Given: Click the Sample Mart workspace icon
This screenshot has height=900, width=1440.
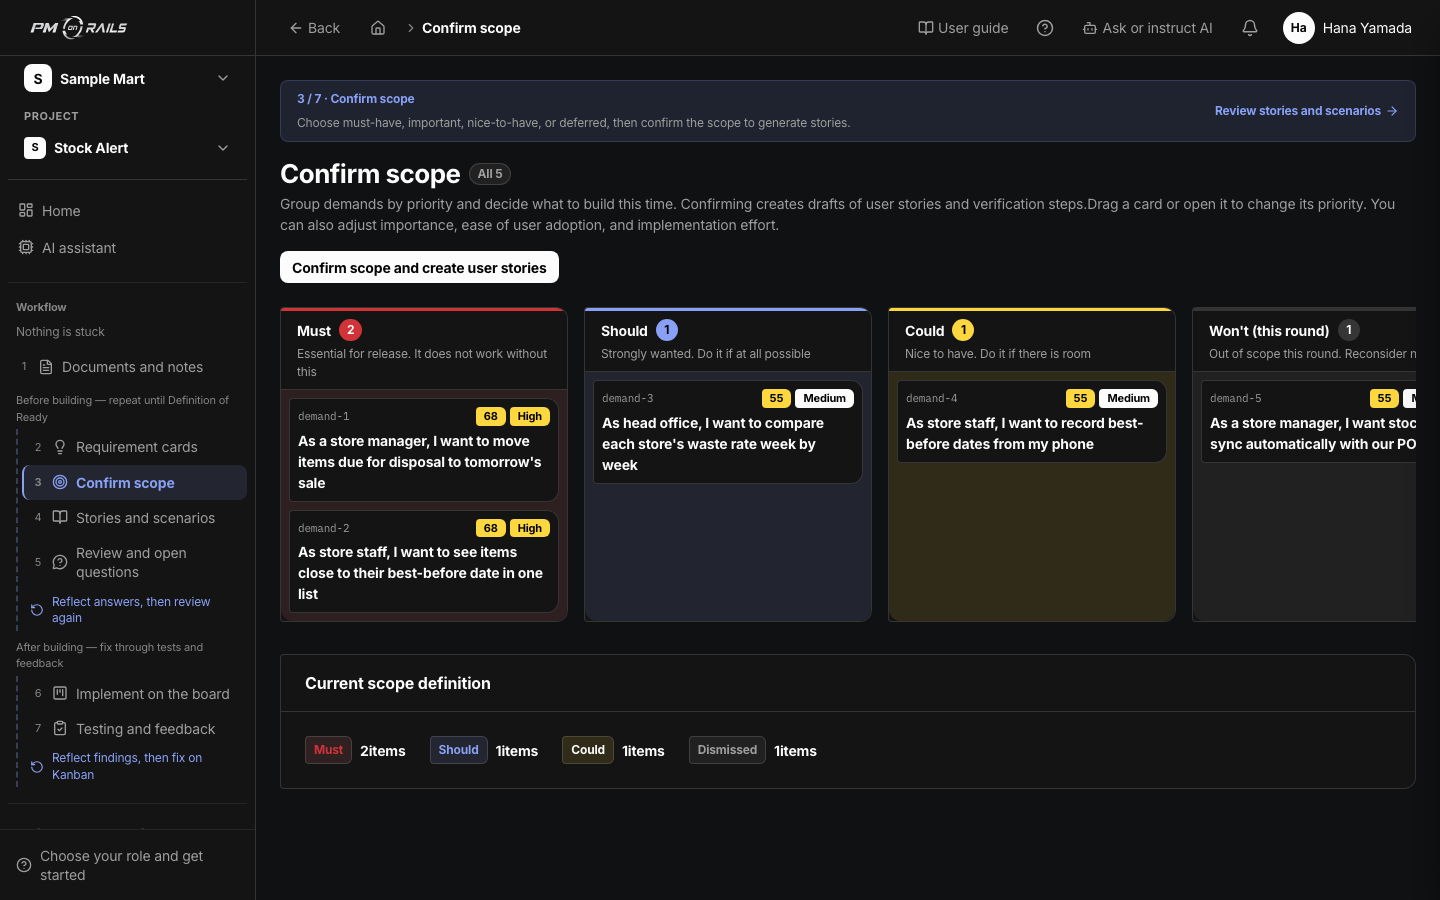Looking at the screenshot, I should (38, 78).
